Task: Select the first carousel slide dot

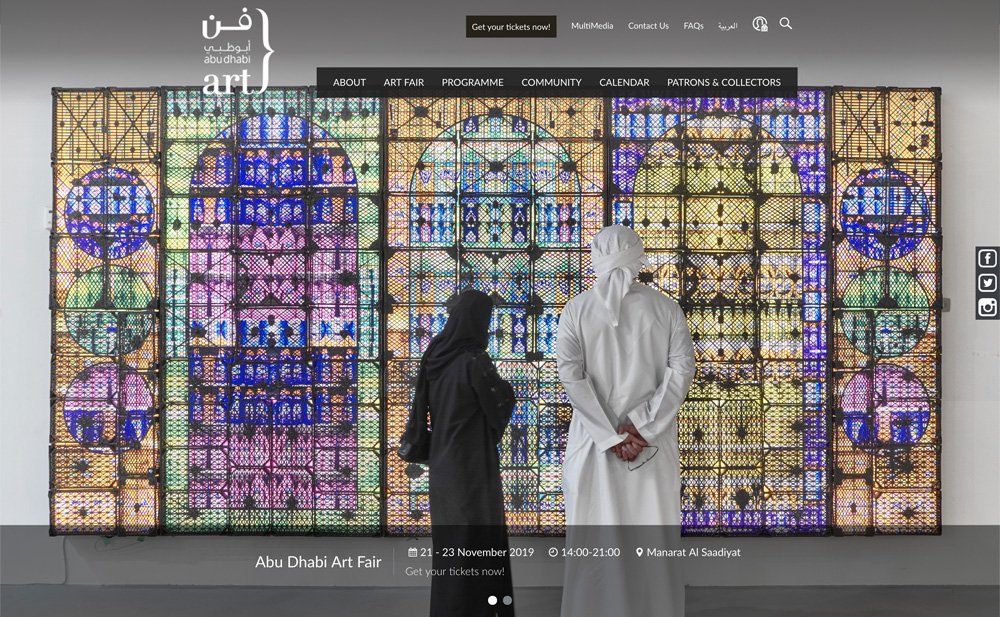Action: (x=492, y=600)
